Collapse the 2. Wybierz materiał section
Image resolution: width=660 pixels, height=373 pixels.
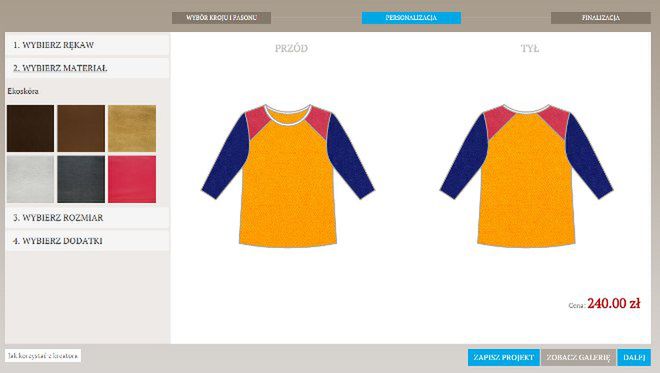[x=87, y=68]
